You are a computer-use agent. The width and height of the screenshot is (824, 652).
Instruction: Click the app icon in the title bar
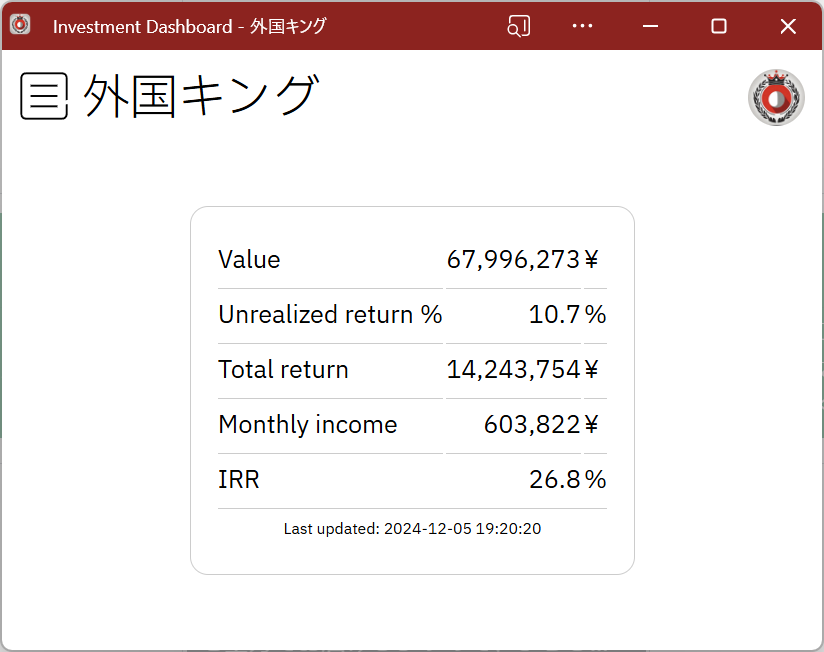click(20, 25)
